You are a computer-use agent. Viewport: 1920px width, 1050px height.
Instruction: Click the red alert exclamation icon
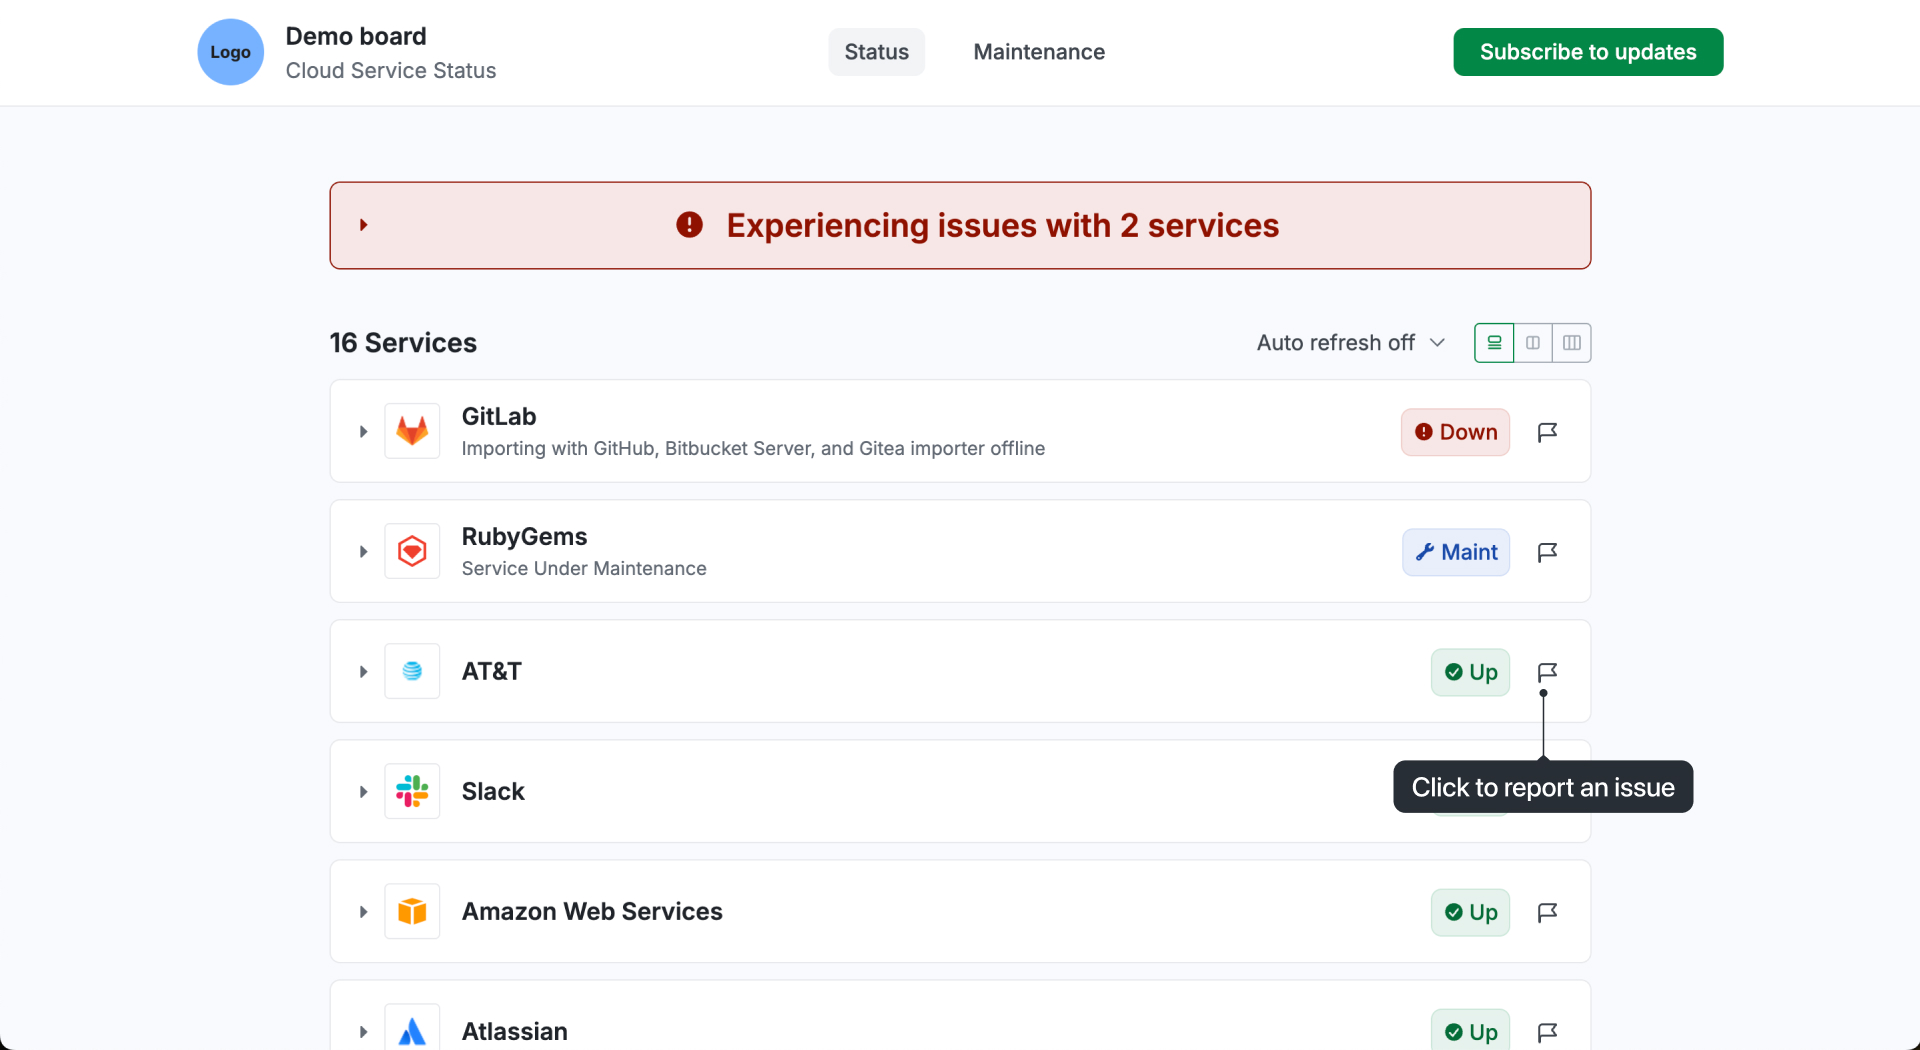[x=689, y=225]
